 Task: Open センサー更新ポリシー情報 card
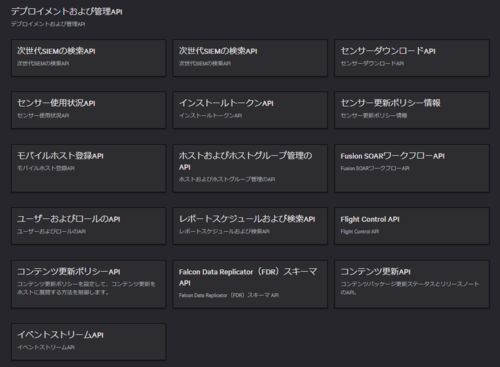point(412,110)
